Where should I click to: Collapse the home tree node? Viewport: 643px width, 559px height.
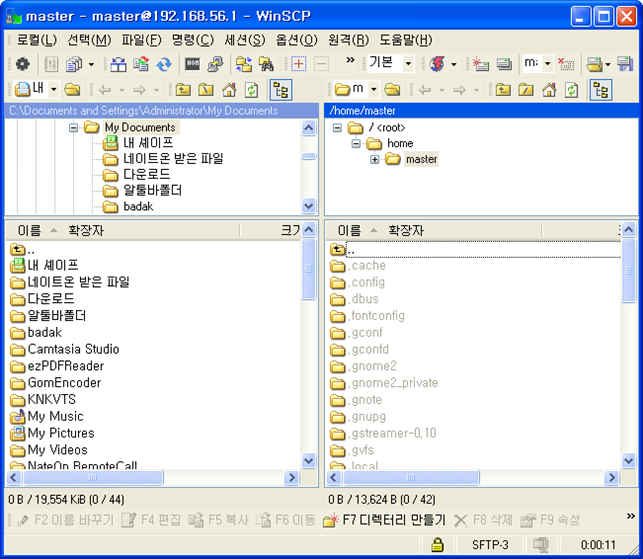[x=356, y=144]
